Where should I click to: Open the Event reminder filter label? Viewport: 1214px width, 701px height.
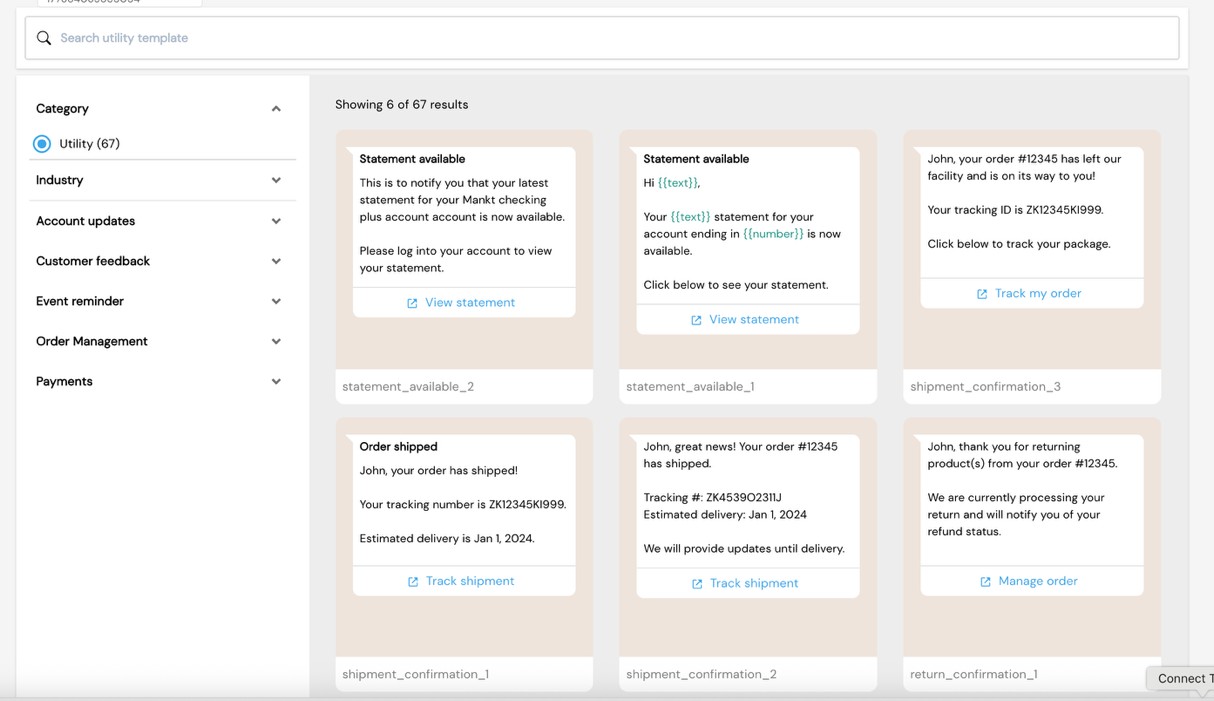click(80, 301)
